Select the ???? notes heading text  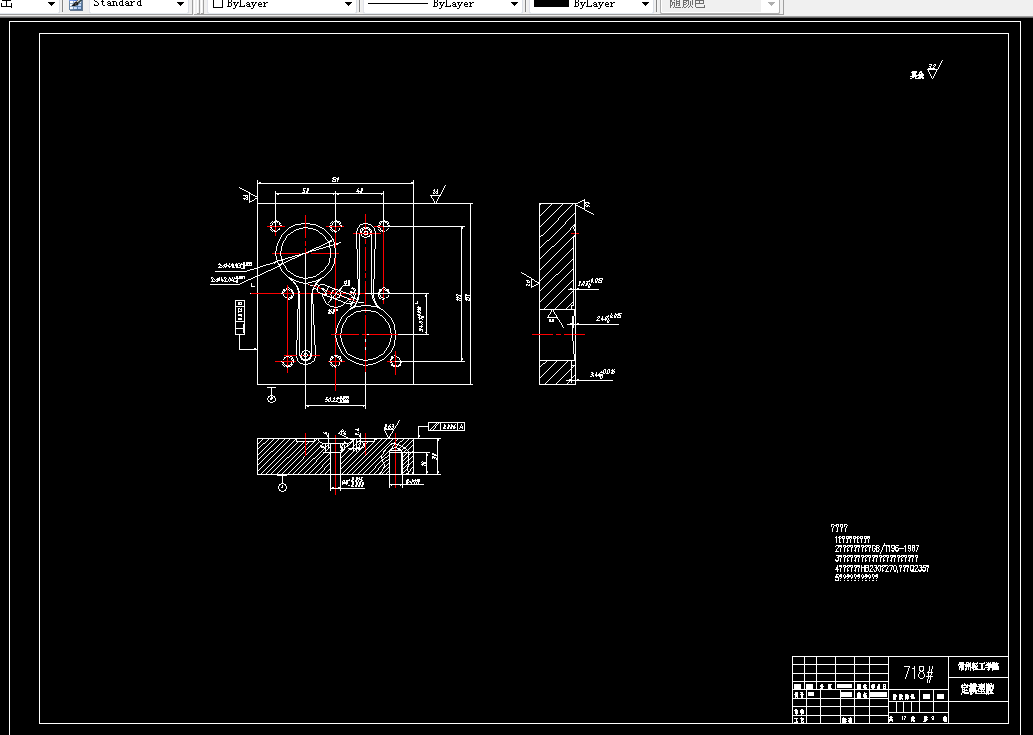click(x=839, y=528)
